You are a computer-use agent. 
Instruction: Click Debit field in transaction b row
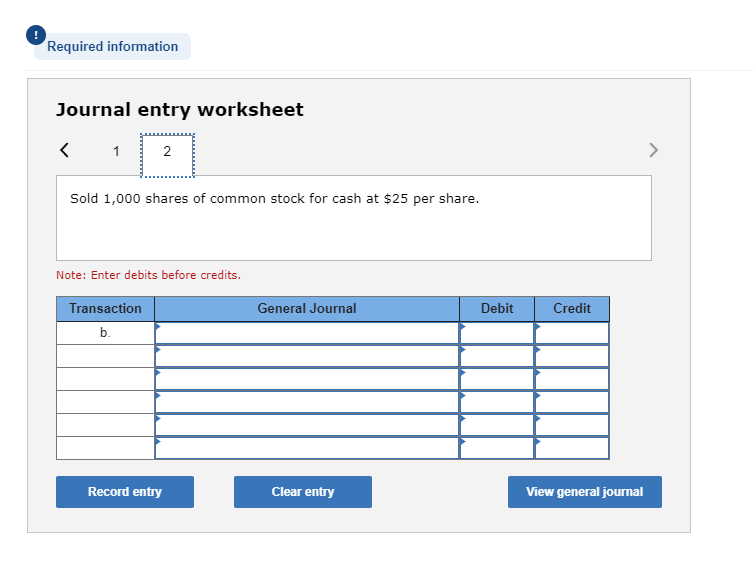[x=497, y=333]
